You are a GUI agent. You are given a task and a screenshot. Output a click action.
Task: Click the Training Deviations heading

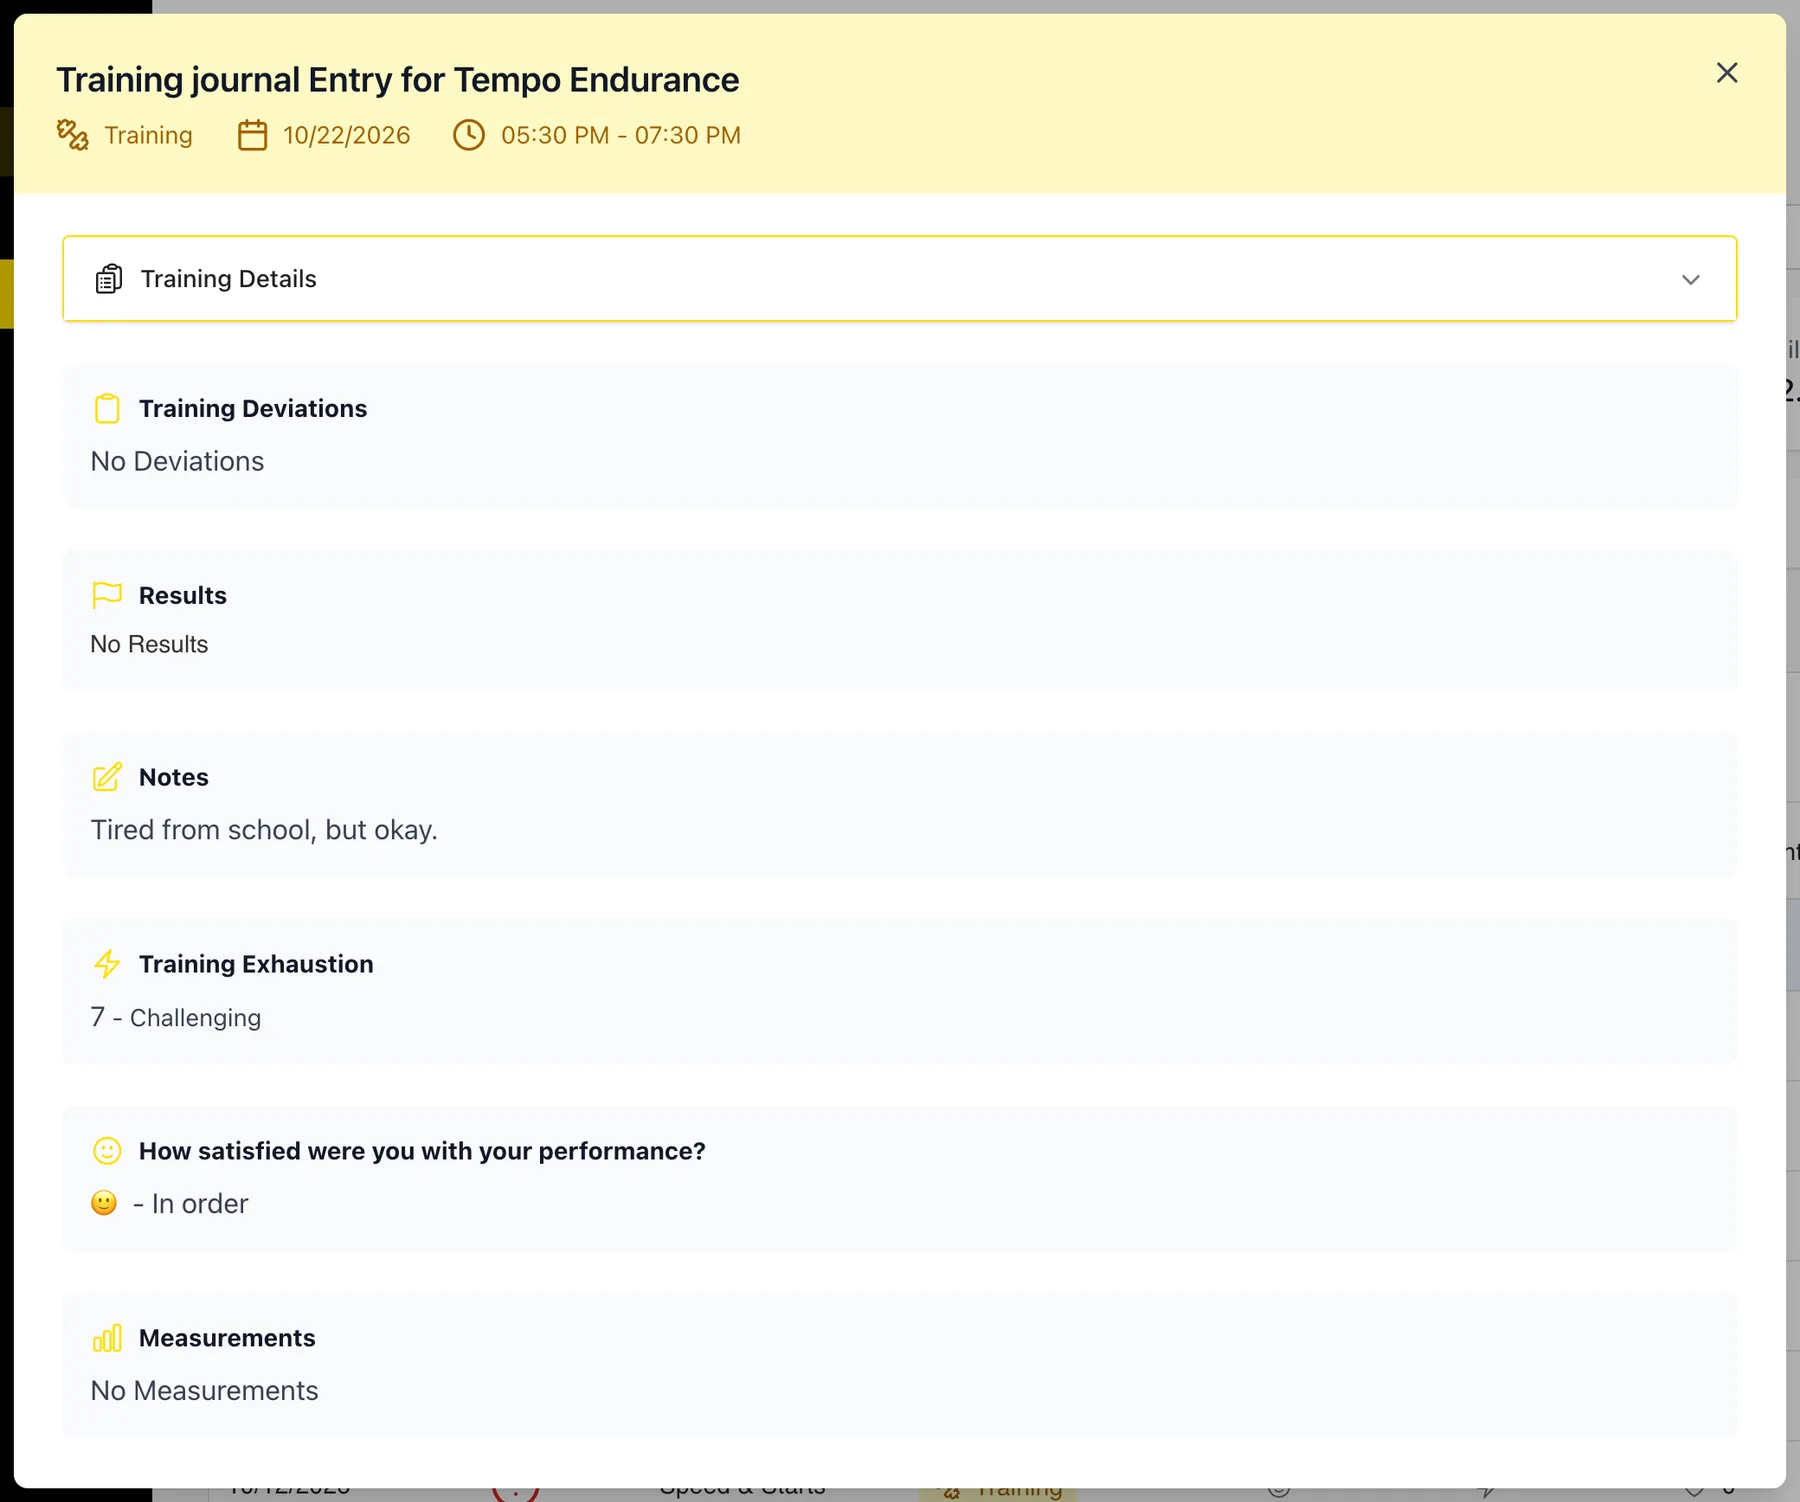tap(253, 409)
